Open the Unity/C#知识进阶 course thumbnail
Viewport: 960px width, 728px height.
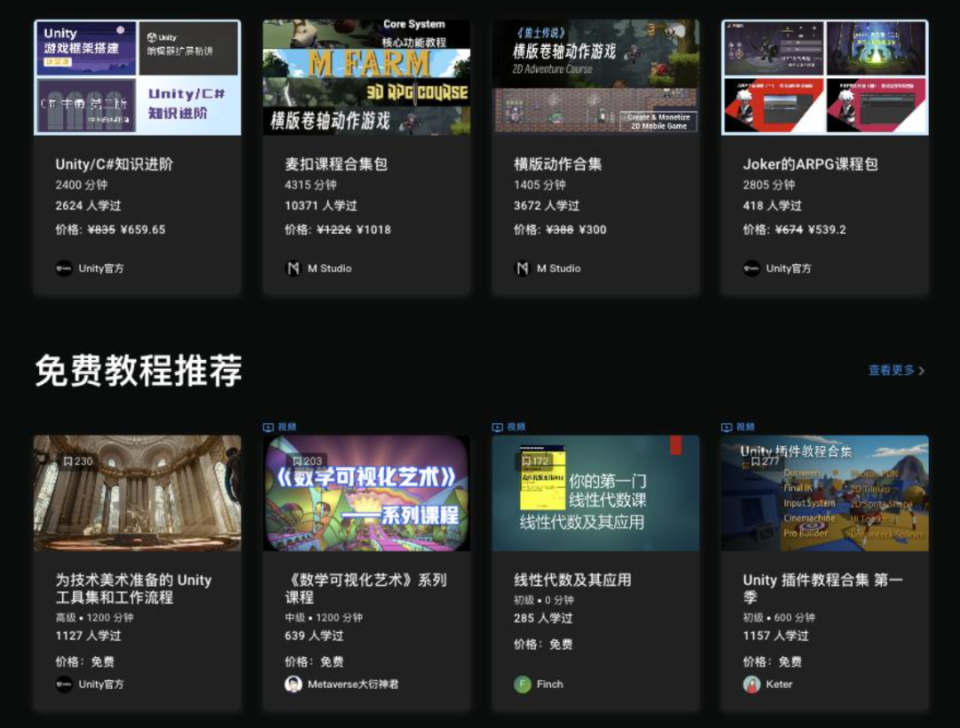click(x=137, y=77)
